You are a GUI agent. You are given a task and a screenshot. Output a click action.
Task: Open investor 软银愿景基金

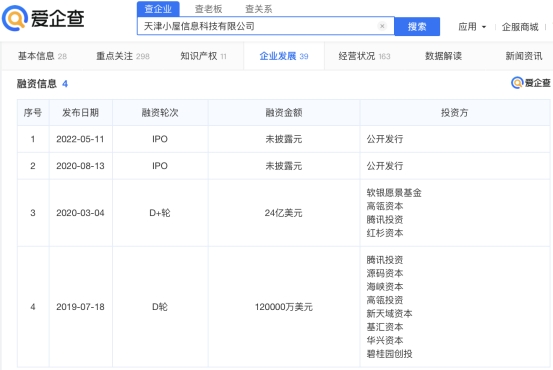tap(394, 193)
